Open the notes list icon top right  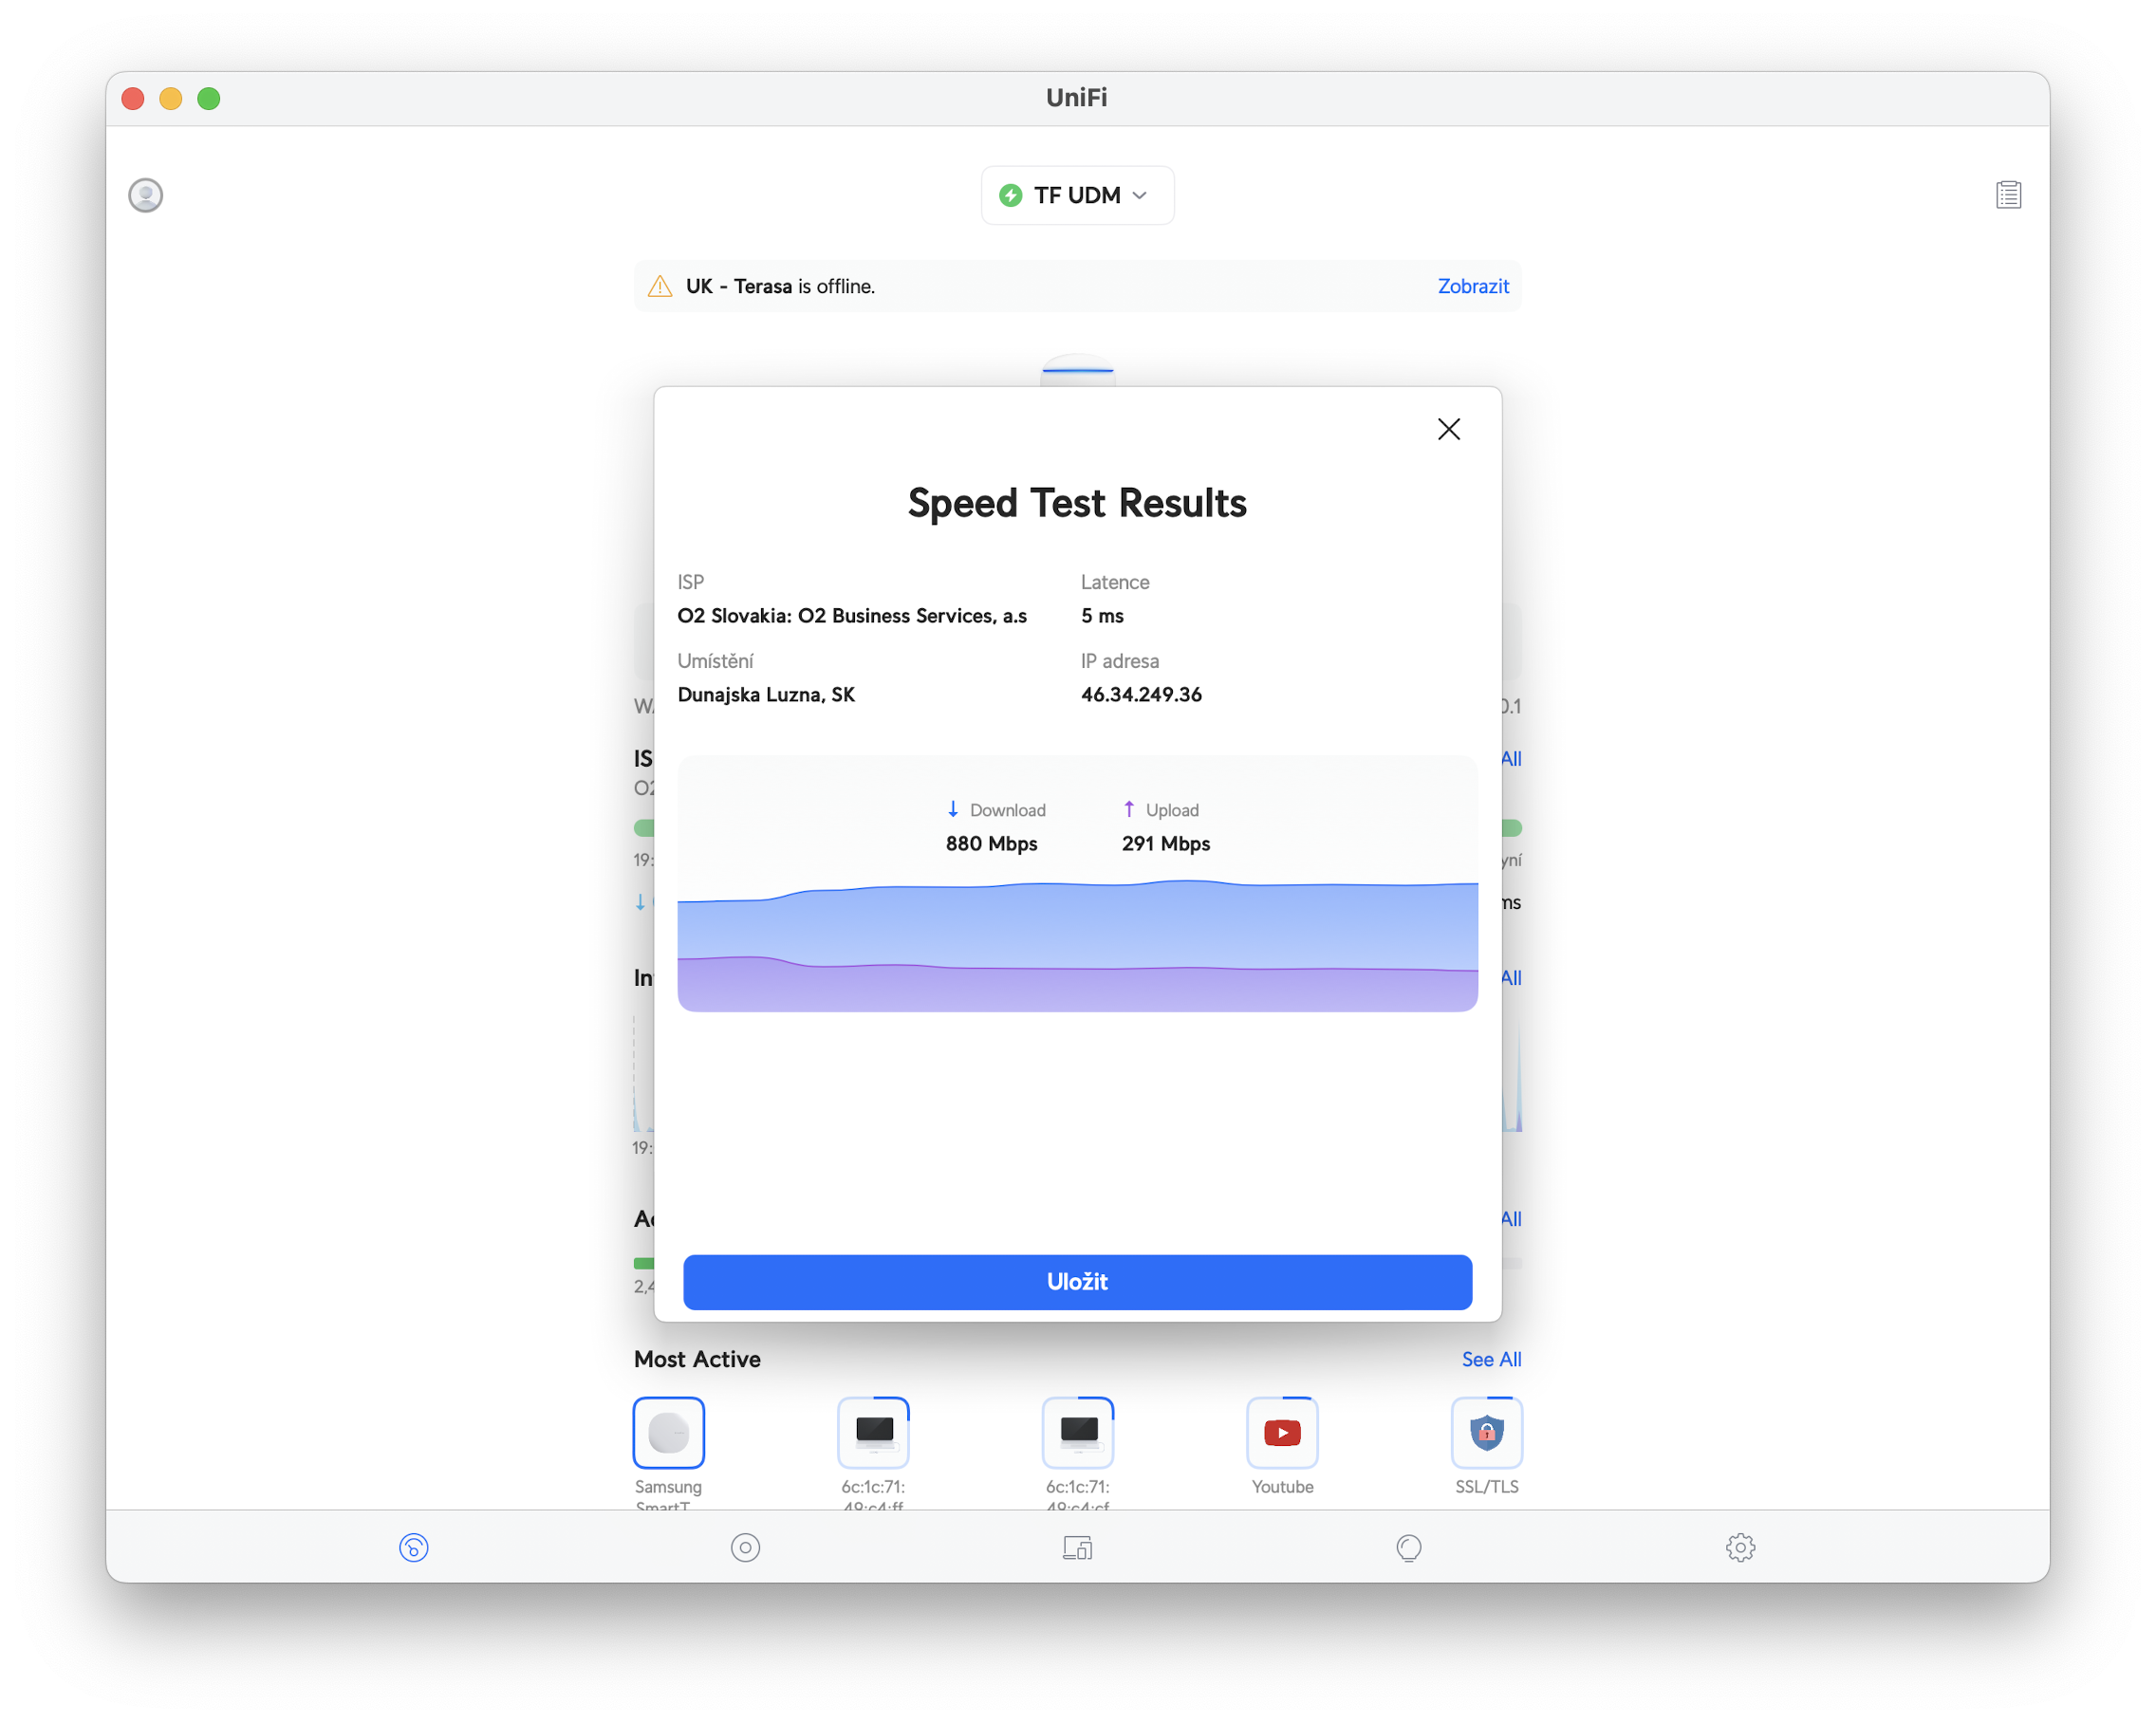tap(2008, 195)
